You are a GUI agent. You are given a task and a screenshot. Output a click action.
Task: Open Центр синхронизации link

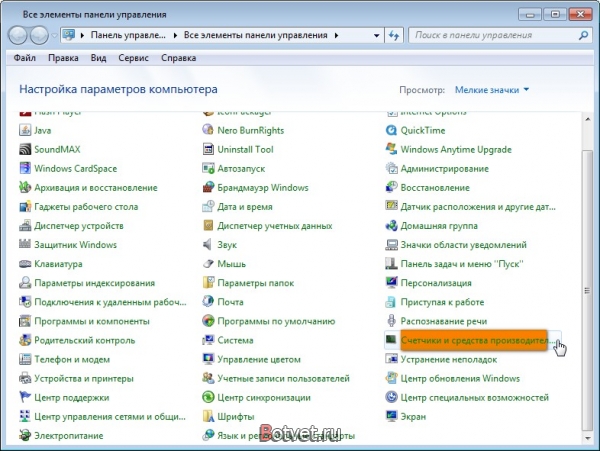(x=264, y=397)
